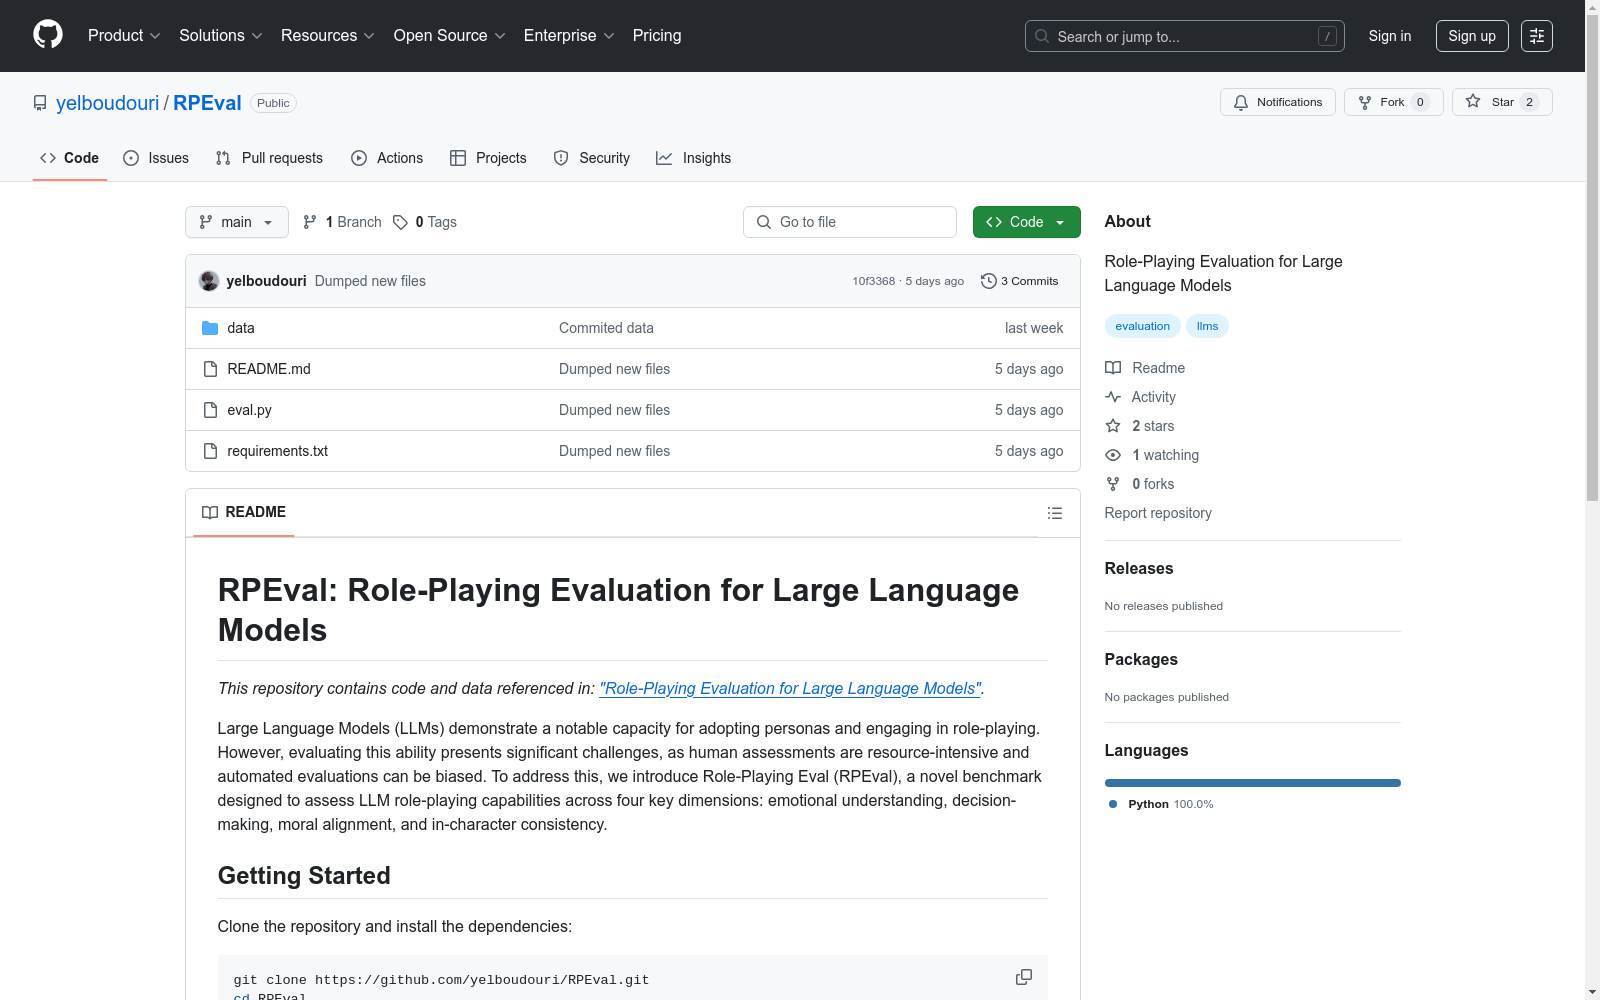Image resolution: width=1600 pixels, height=1000 pixels.
Task: Click the book icon next to Readme
Action: [x=1113, y=368]
